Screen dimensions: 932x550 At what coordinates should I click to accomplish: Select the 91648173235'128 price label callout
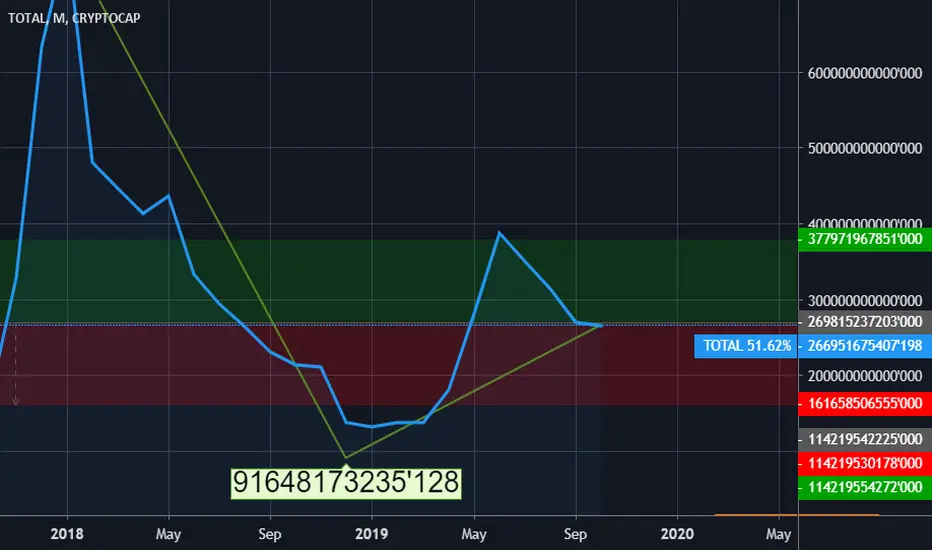[346, 482]
